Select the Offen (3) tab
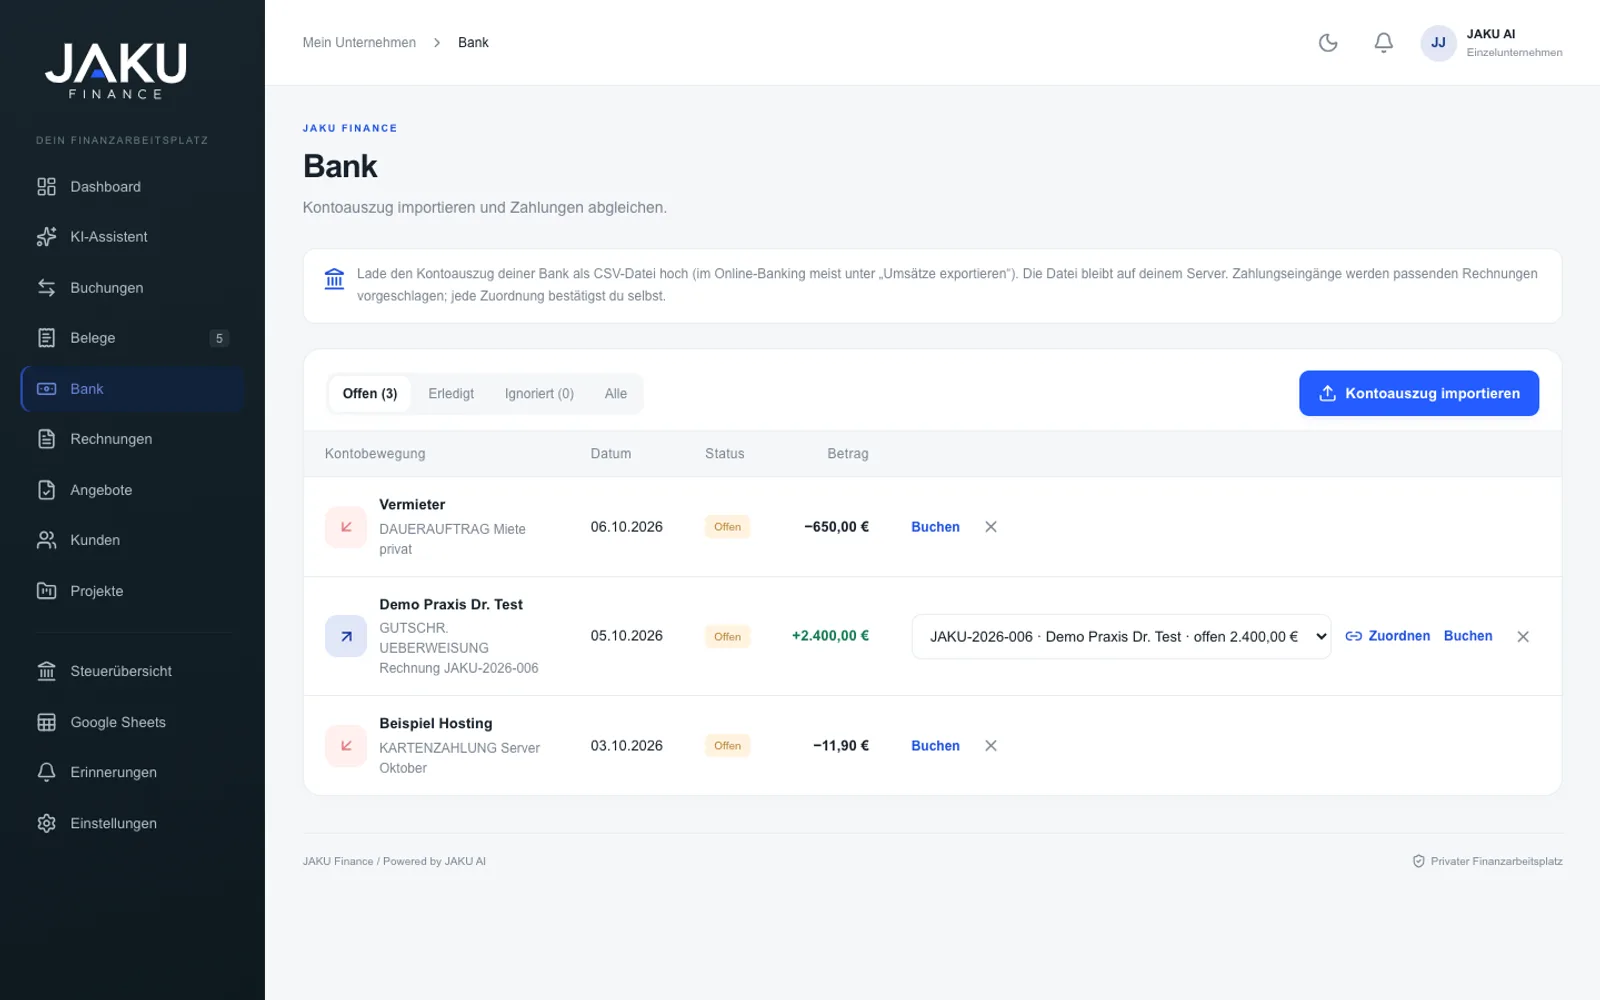Viewport: 1600px width, 1000px height. [370, 394]
